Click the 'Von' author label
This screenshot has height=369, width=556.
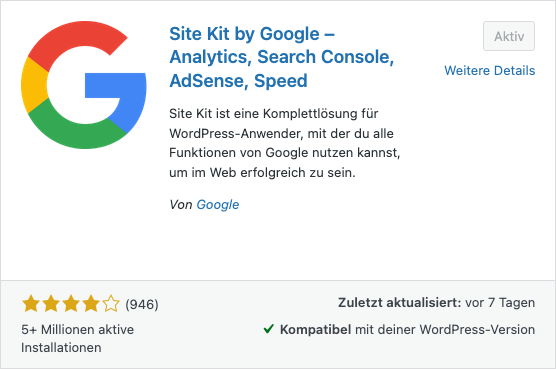click(x=181, y=205)
